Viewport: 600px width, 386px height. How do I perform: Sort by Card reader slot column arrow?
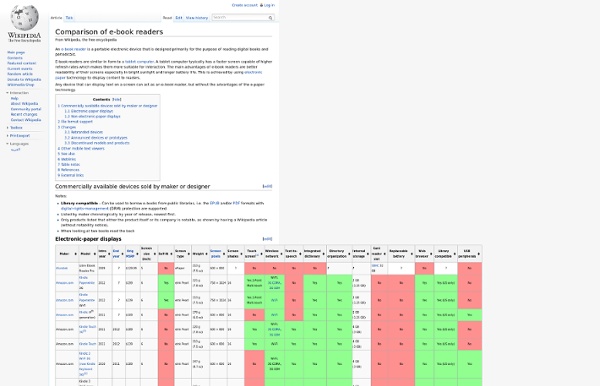tap(385, 254)
